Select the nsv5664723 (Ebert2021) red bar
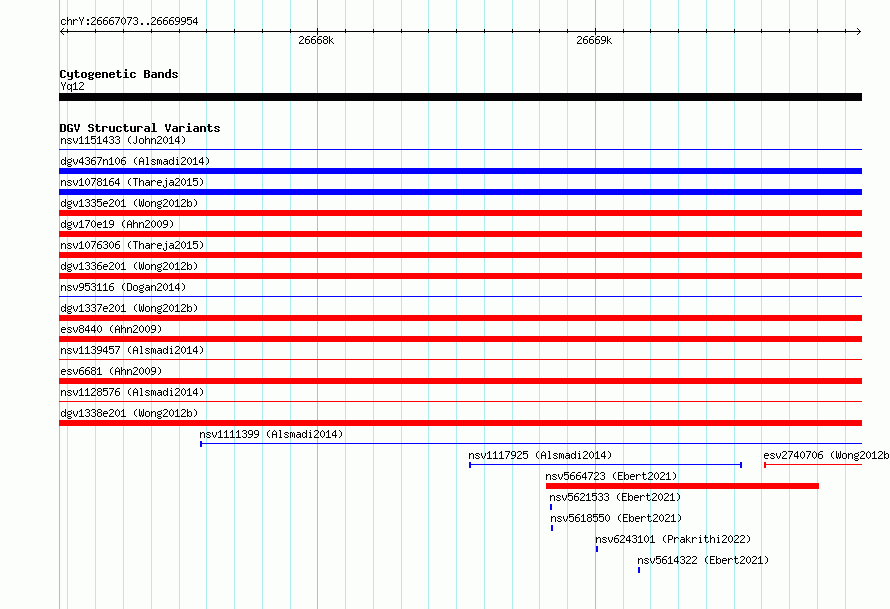The height and width of the screenshot is (609, 890). (x=682, y=486)
